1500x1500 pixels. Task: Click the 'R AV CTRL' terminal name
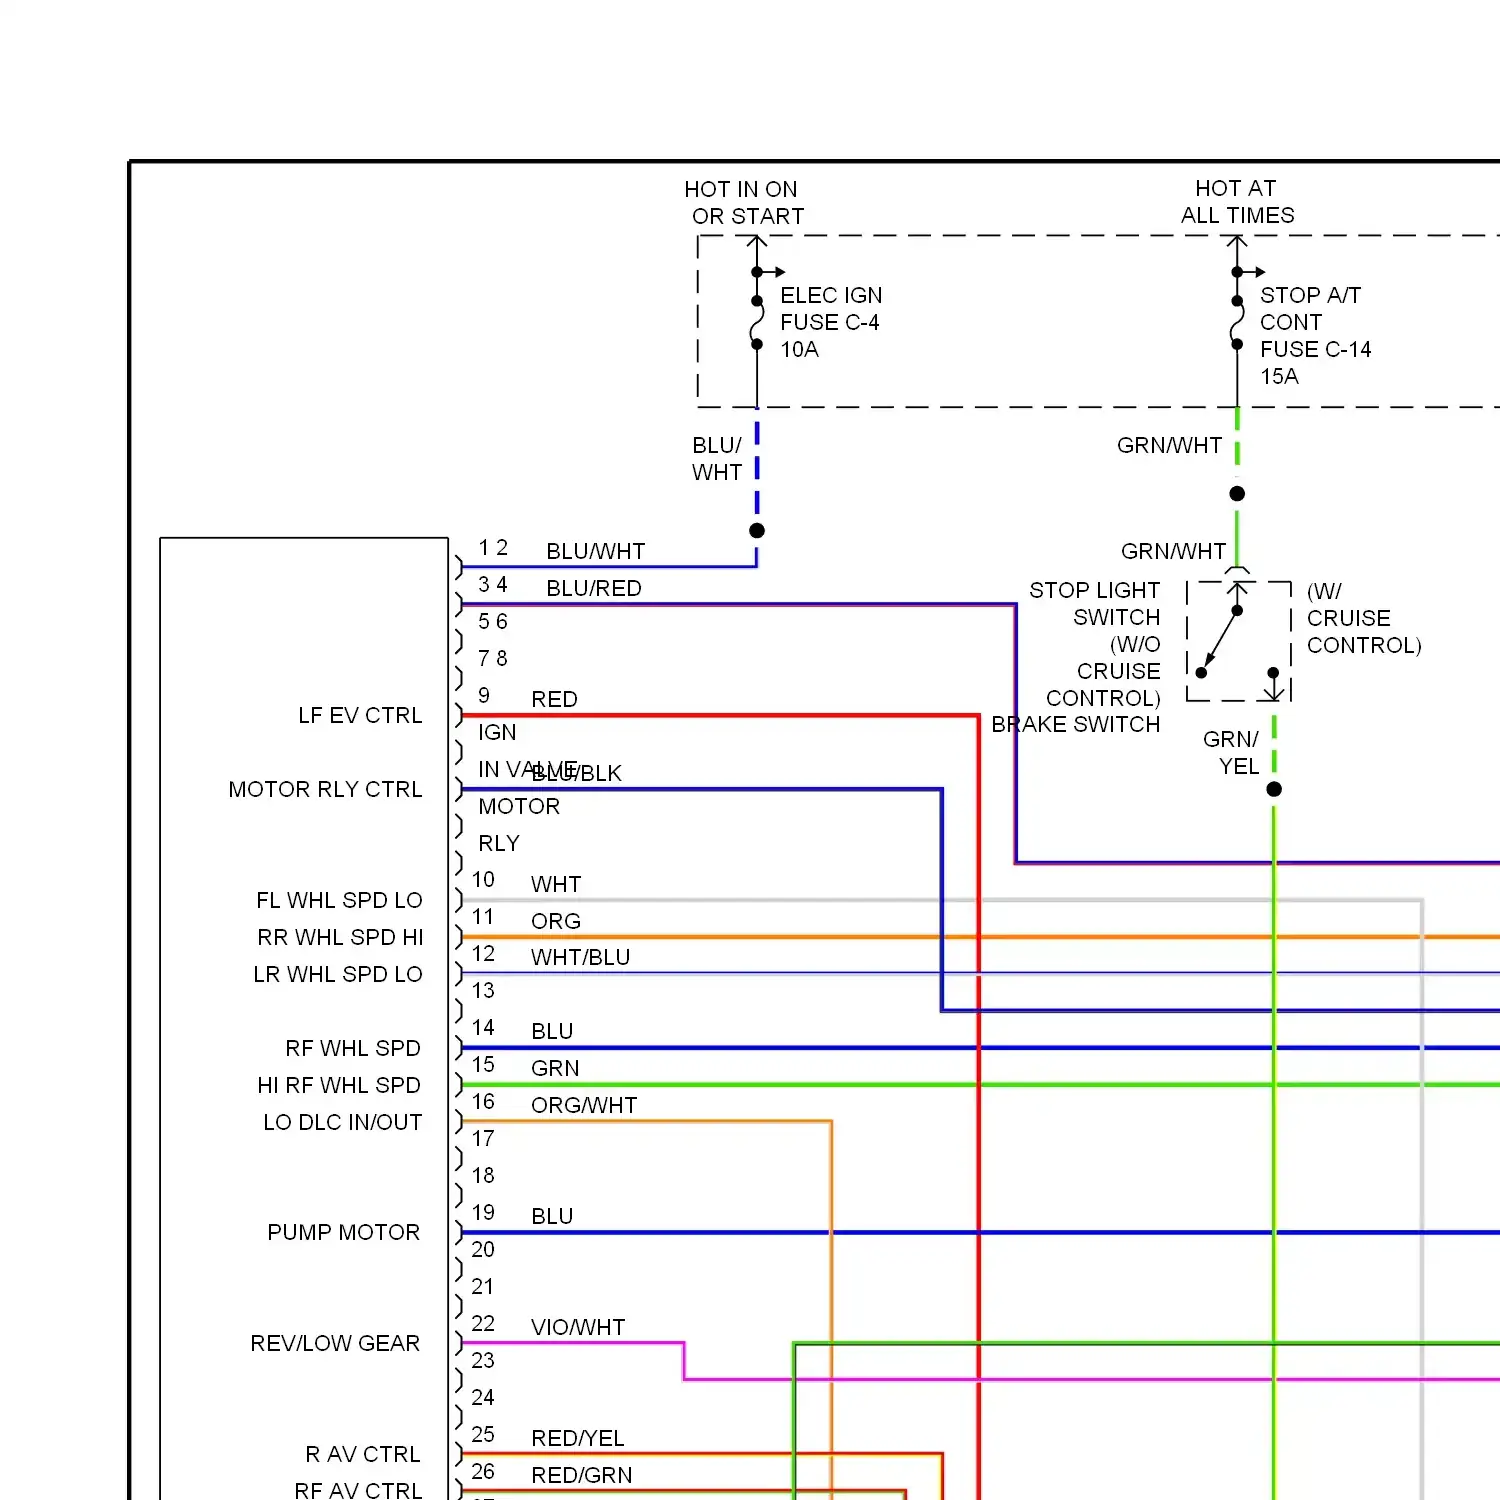coord(363,1455)
